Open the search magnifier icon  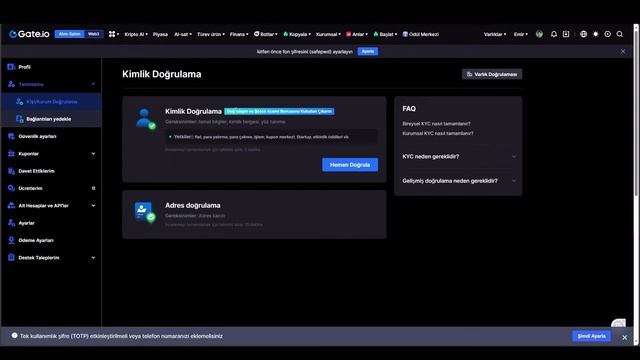point(620,34)
